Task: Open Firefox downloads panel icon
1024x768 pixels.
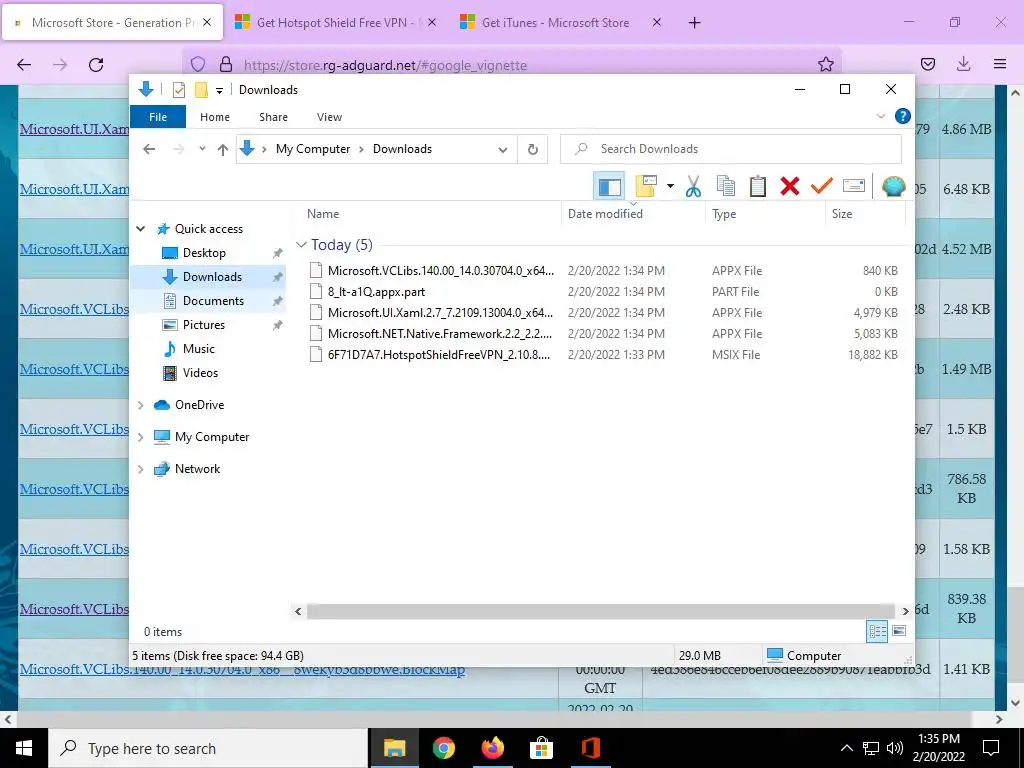Action: (963, 64)
